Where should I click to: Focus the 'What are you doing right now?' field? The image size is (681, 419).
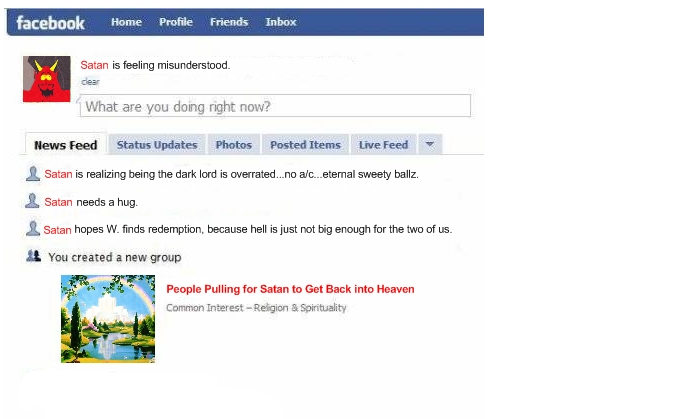(x=275, y=106)
